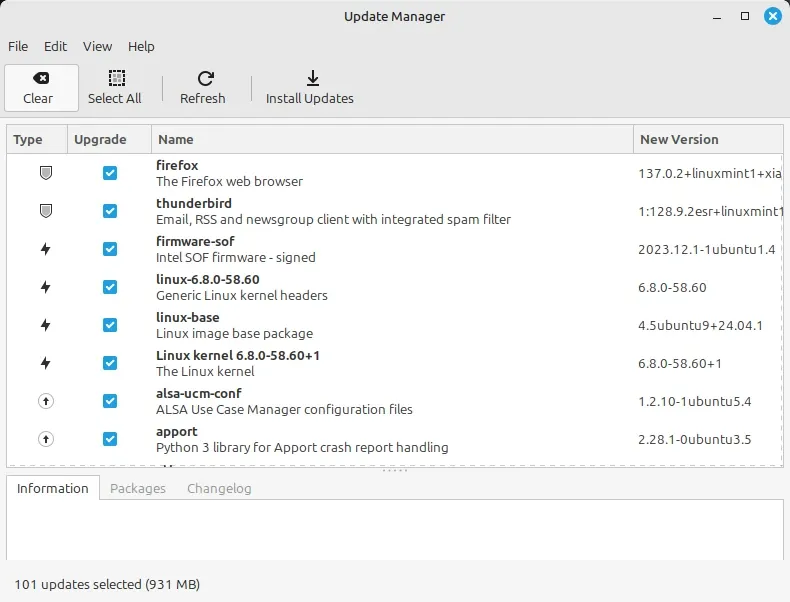This screenshot has width=790, height=602.
Task: Select the apport package name
Action: point(176,432)
